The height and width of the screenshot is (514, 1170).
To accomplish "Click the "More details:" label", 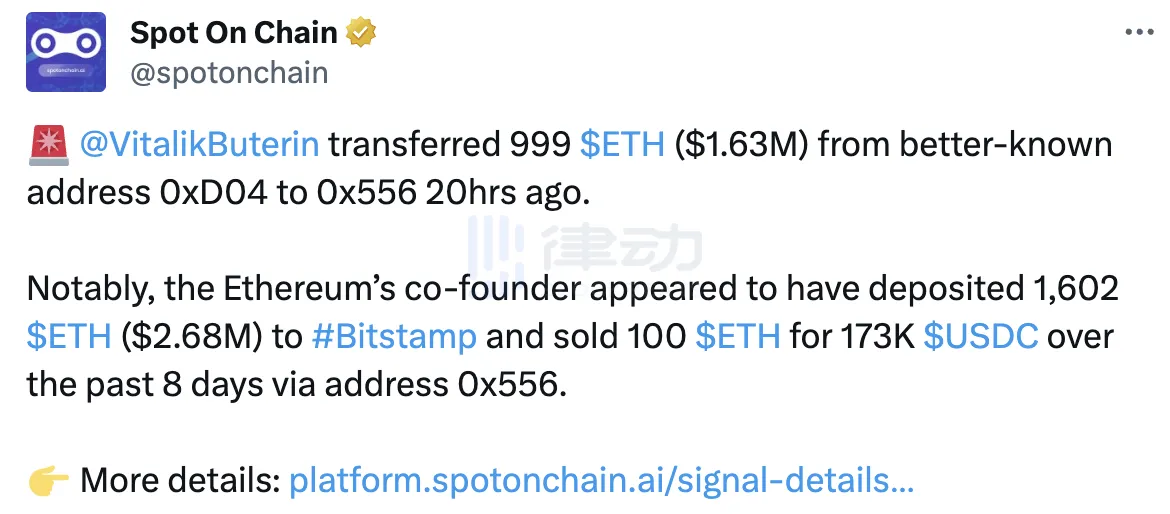I will (180, 481).
